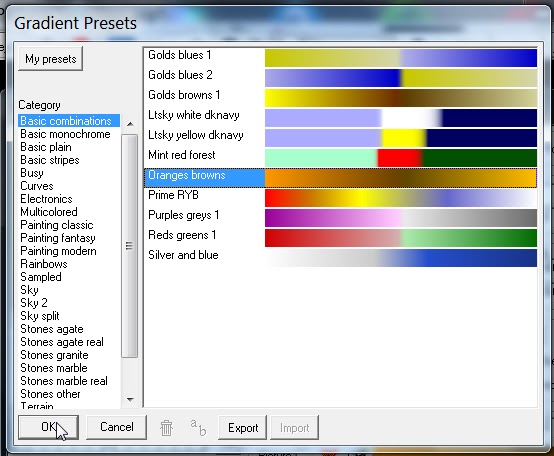Select the Electronics category

pos(46,199)
